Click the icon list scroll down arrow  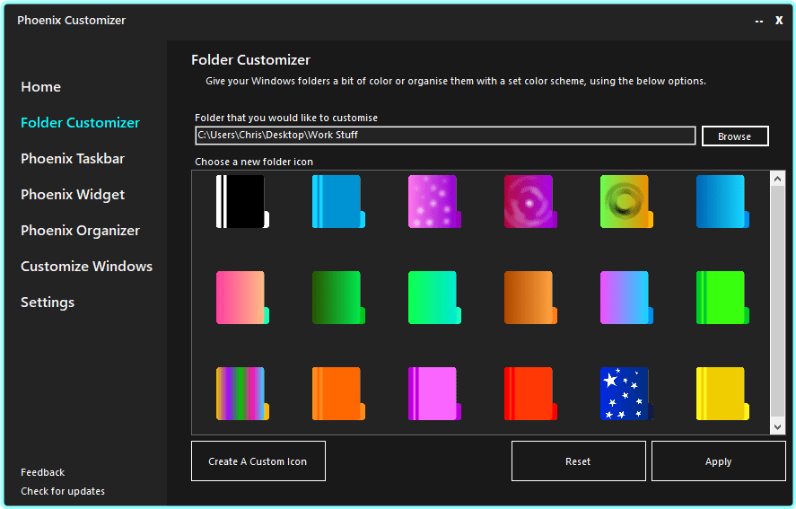coord(778,426)
